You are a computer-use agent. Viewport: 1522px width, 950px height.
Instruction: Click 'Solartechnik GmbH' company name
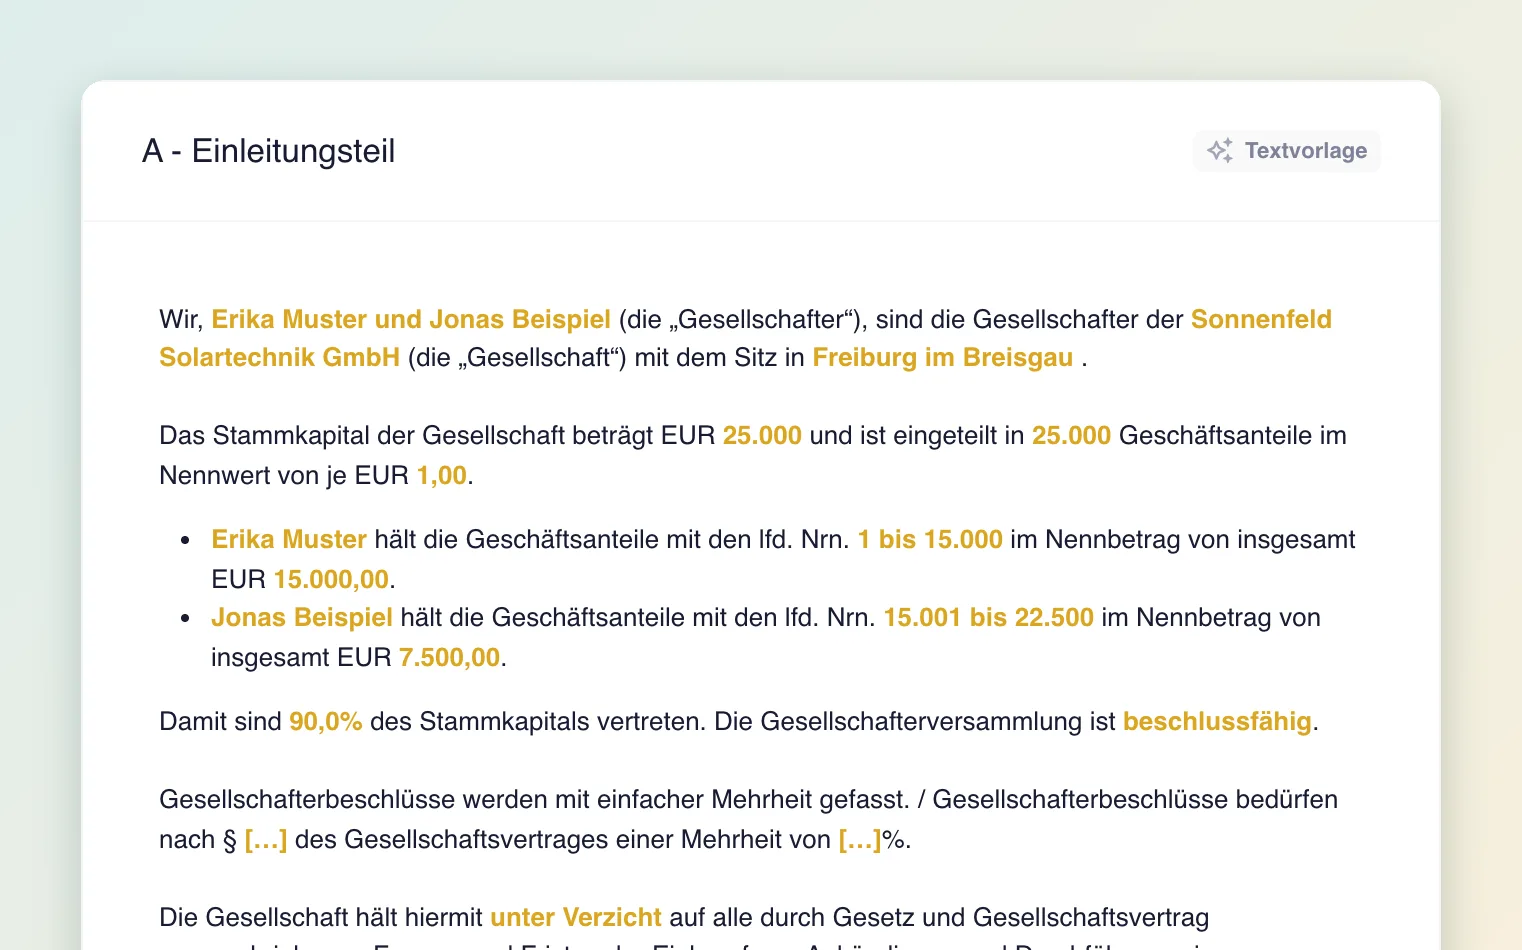pyautogui.click(x=280, y=358)
